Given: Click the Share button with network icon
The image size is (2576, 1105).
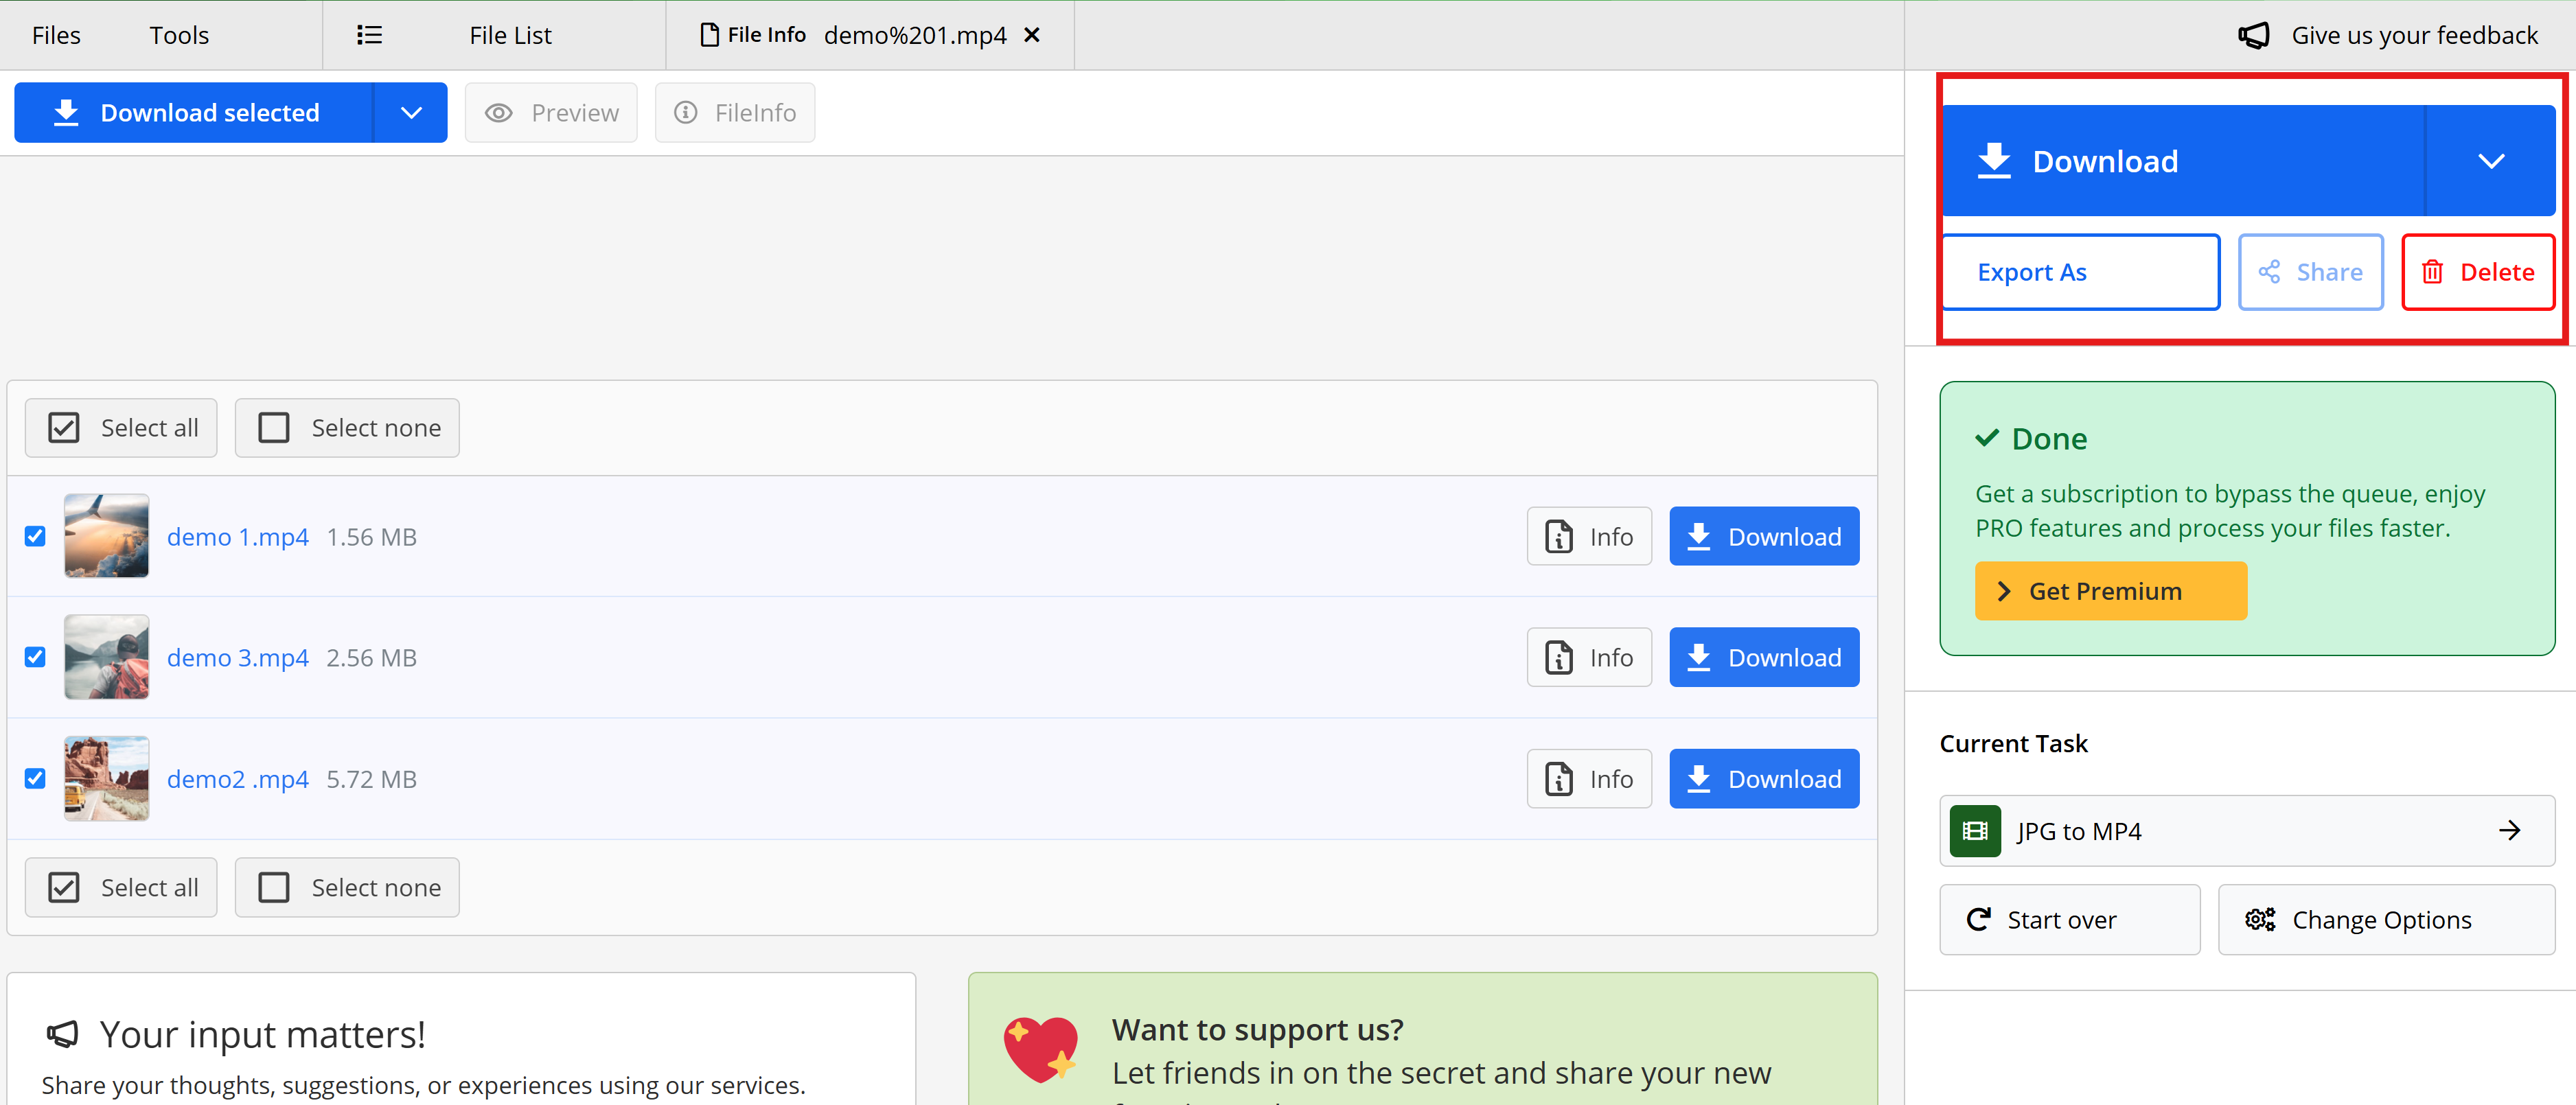Looking at the screenshot, I should pos(2310,272).
